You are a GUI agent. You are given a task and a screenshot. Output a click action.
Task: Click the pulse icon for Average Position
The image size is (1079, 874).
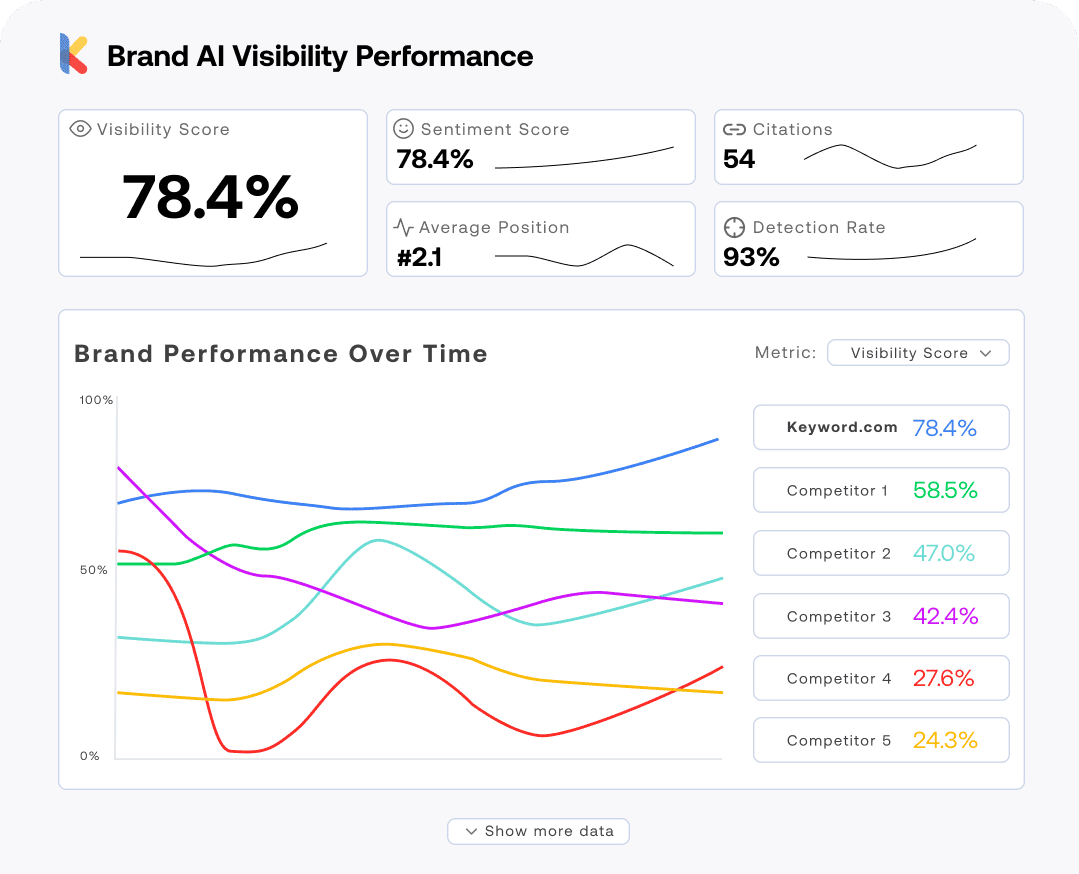403,227
